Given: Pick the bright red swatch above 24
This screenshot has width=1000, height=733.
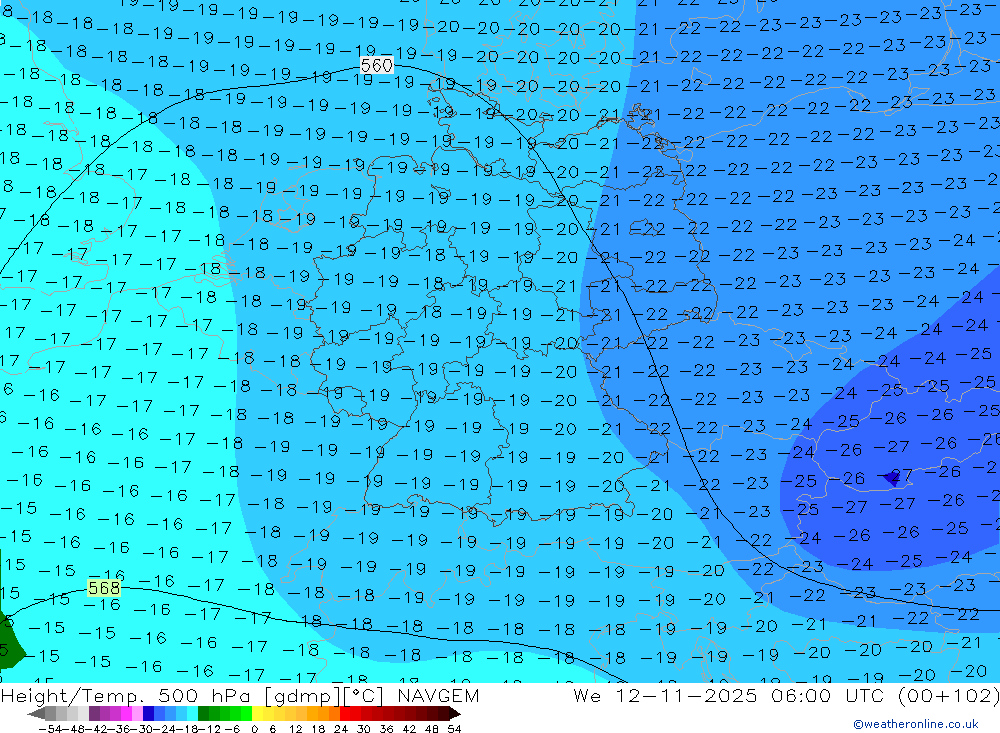Looking at the screenshot, I should 345,714.
